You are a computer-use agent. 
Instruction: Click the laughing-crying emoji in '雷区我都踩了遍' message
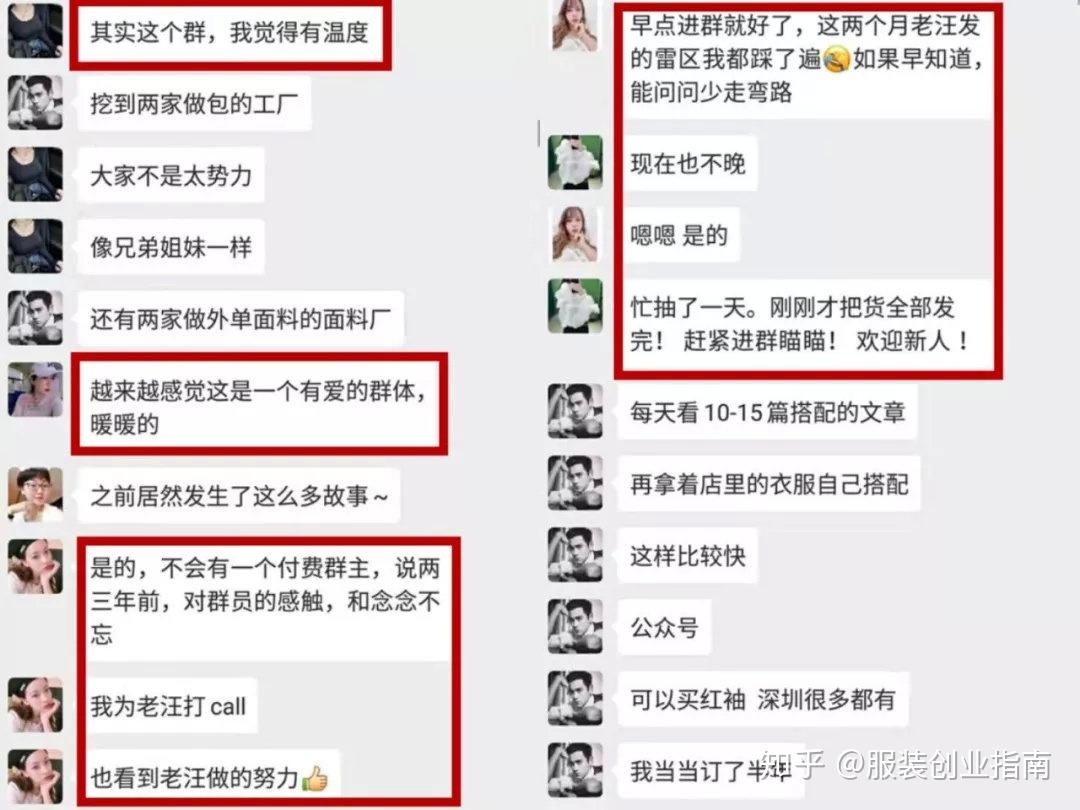point(836,60)
